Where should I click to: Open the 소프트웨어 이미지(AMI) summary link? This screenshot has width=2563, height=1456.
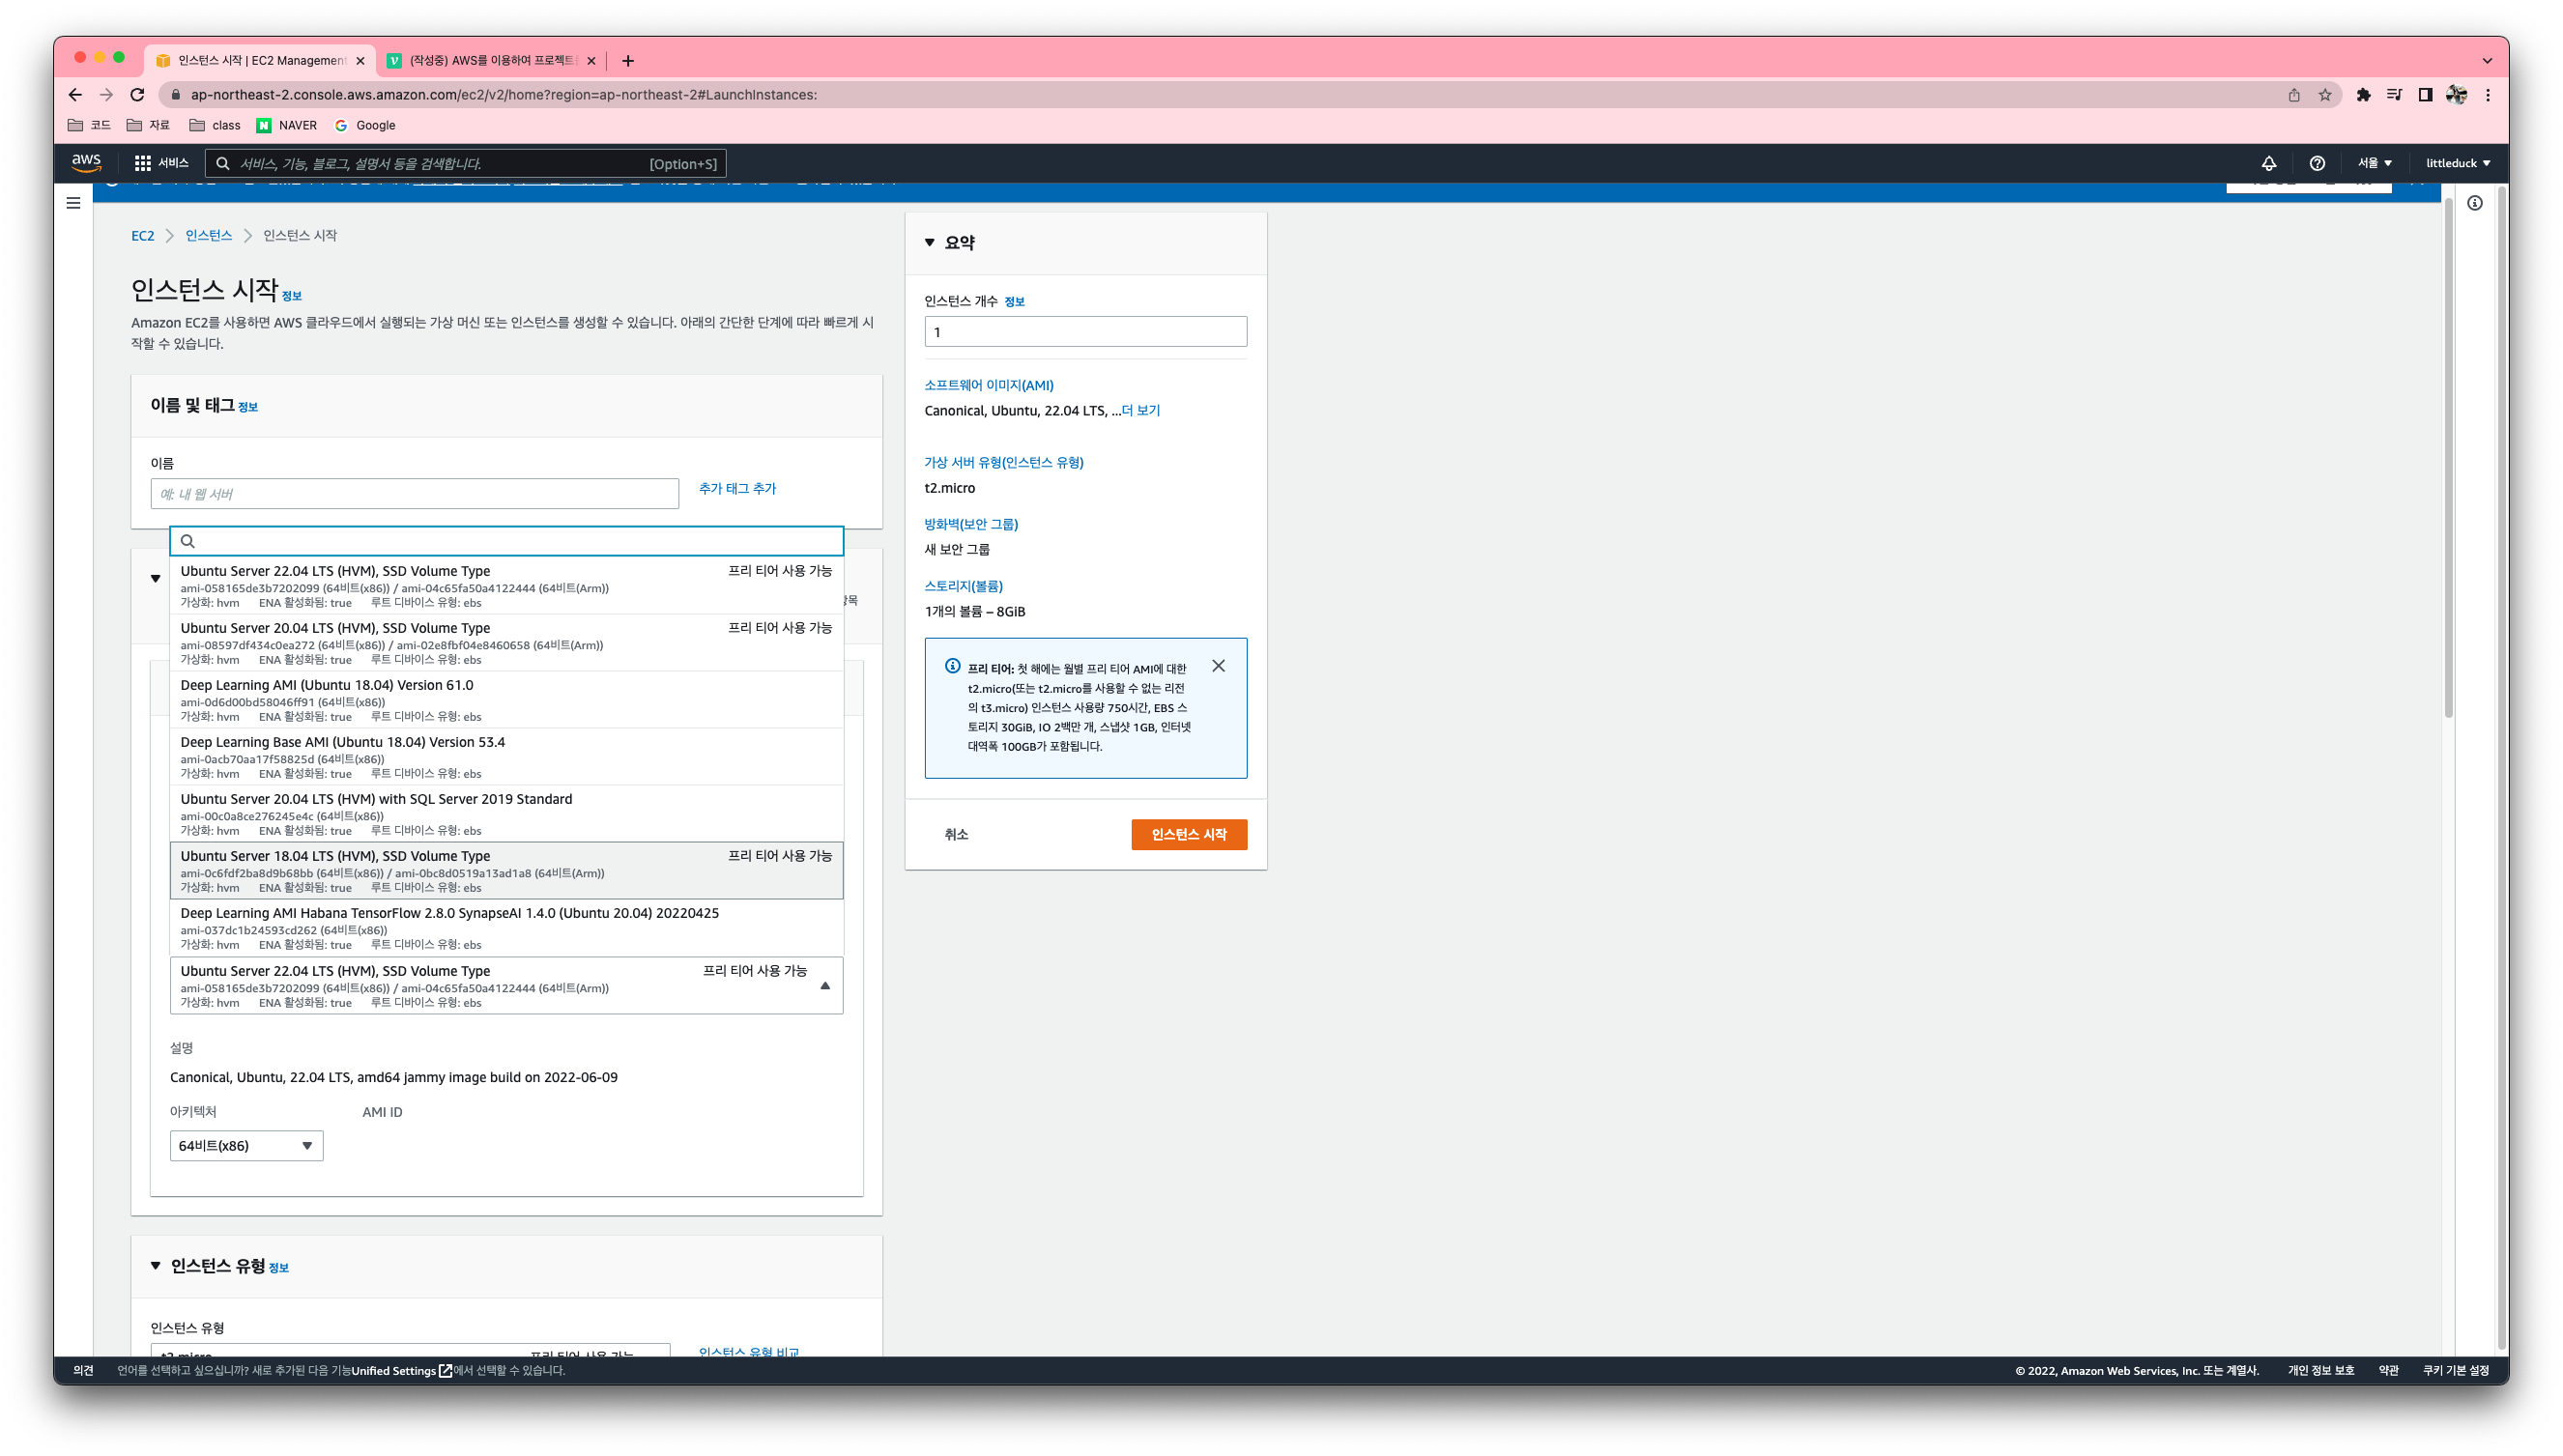coord(988,385)
